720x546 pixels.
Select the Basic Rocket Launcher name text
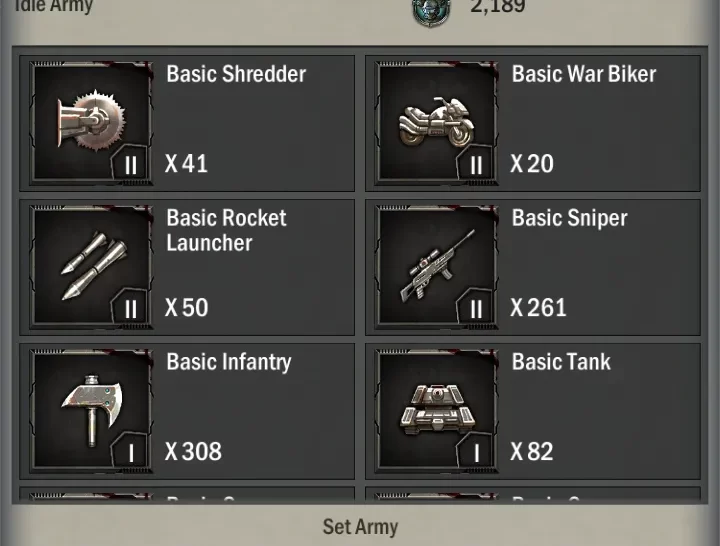pyautogui.click(x=226, y=231)
